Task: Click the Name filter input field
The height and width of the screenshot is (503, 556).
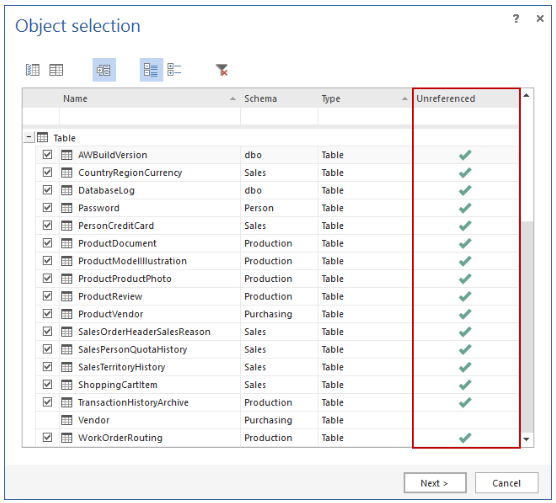Action: tap(150, 116)
